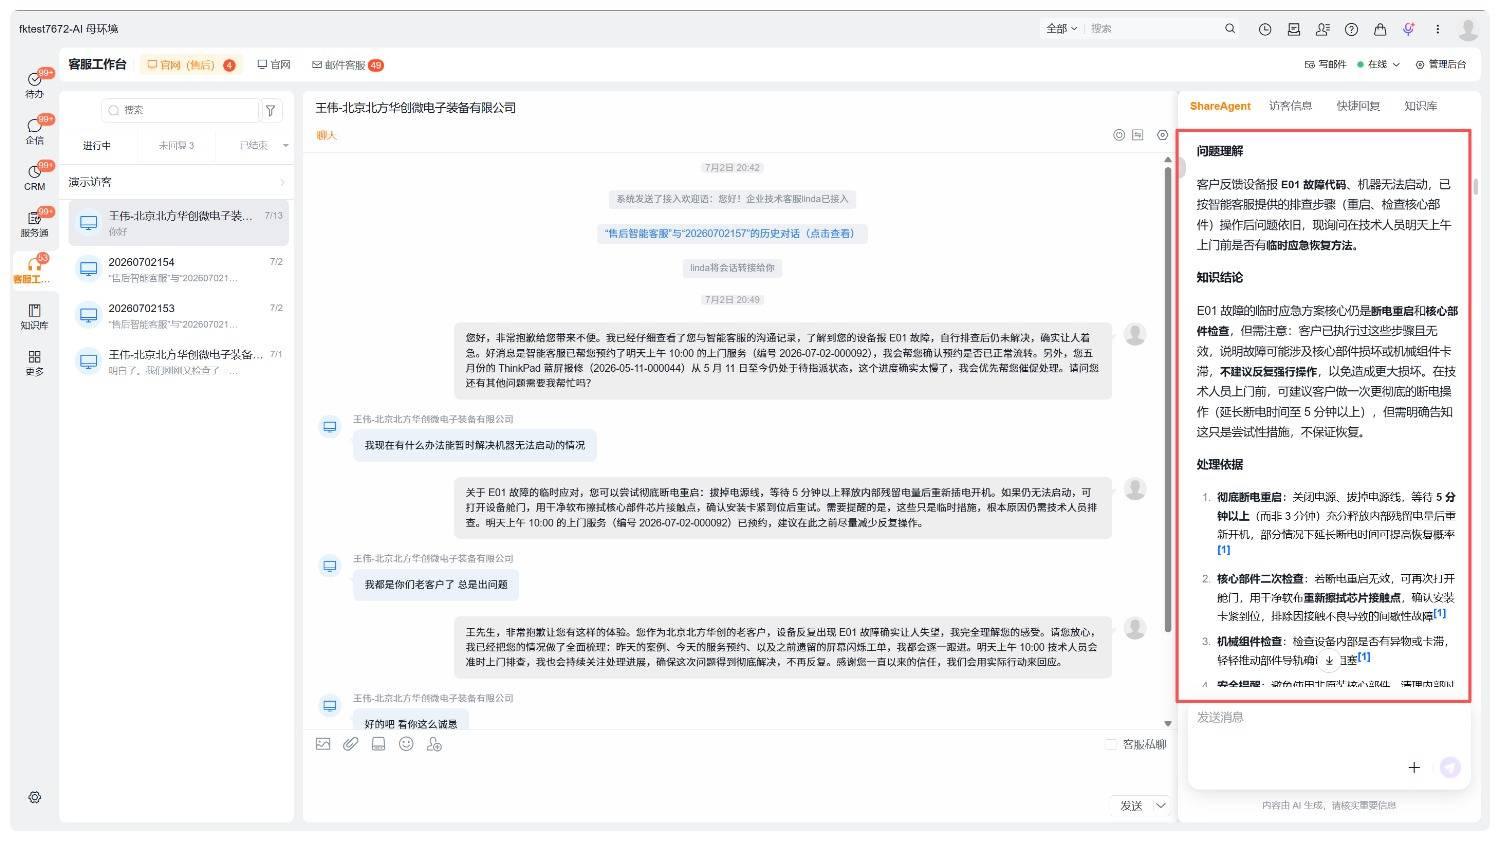Switch to the 快捷回复 panel tab
Screen dimensions: 1500x841
click(x=1358, y=106)
